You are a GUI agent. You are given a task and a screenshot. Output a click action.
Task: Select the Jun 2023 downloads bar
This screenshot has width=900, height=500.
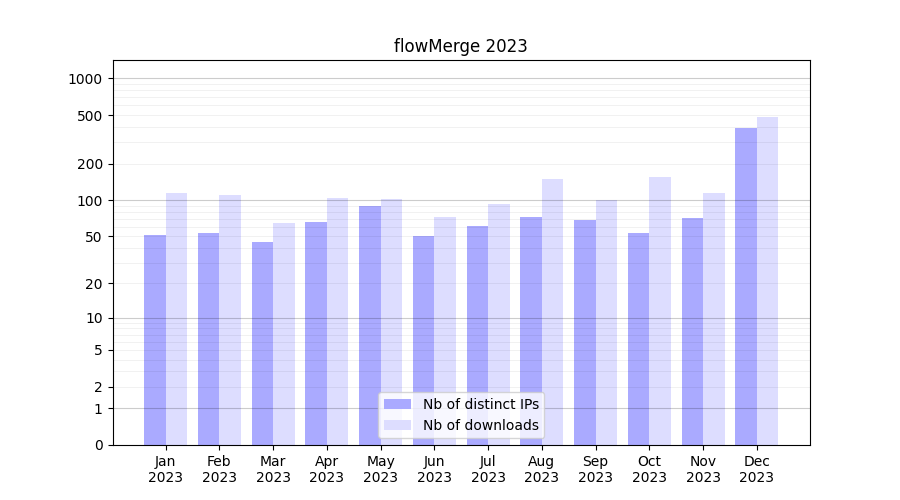pyautogui.click(x=445, y=330)
